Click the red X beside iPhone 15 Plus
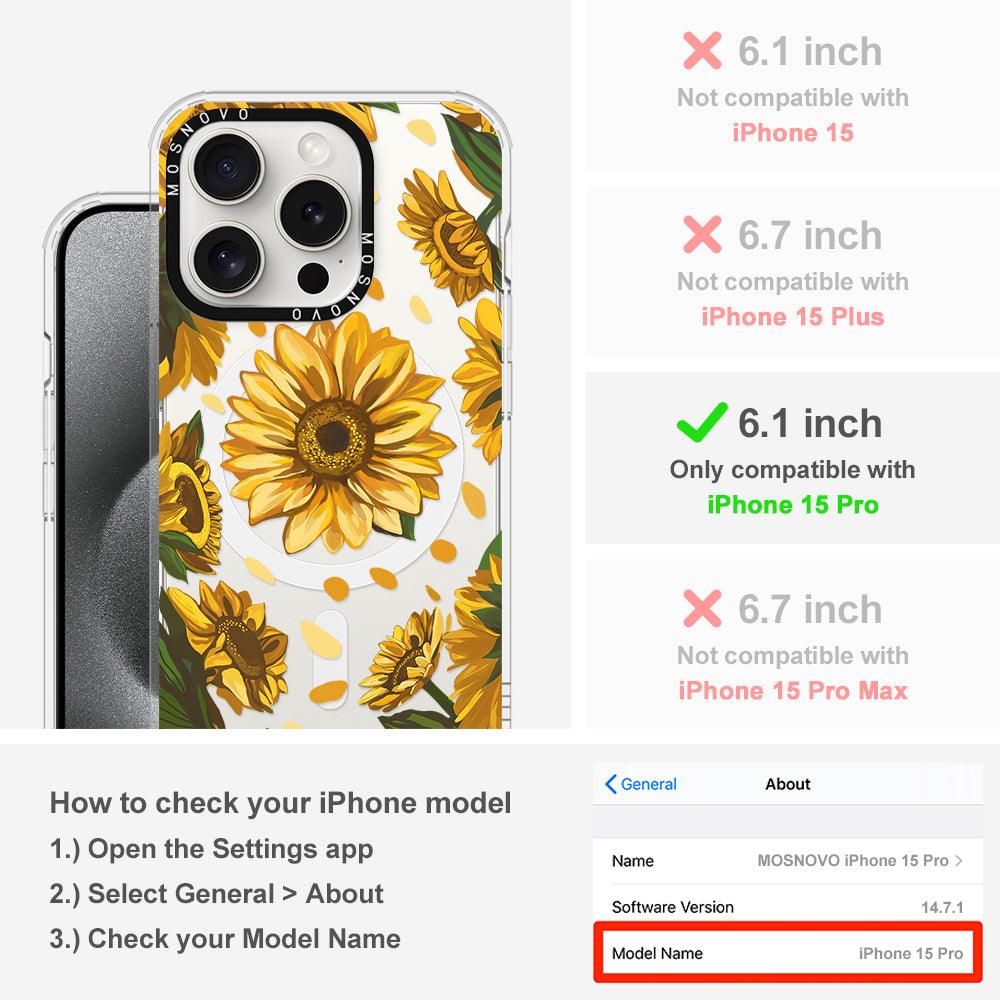Viewport: 1000px width, 1000px height. [702, 234]
